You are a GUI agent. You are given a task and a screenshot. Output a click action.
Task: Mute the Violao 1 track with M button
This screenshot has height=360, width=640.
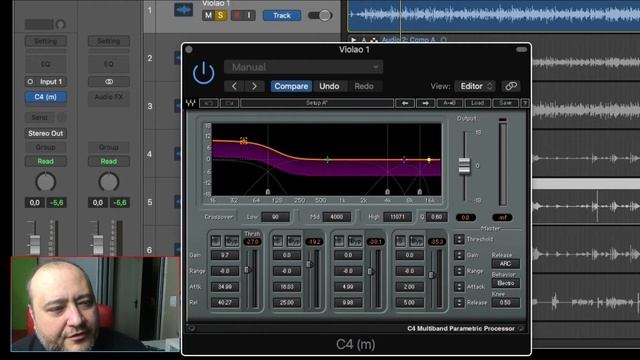[x=208, y=16]
